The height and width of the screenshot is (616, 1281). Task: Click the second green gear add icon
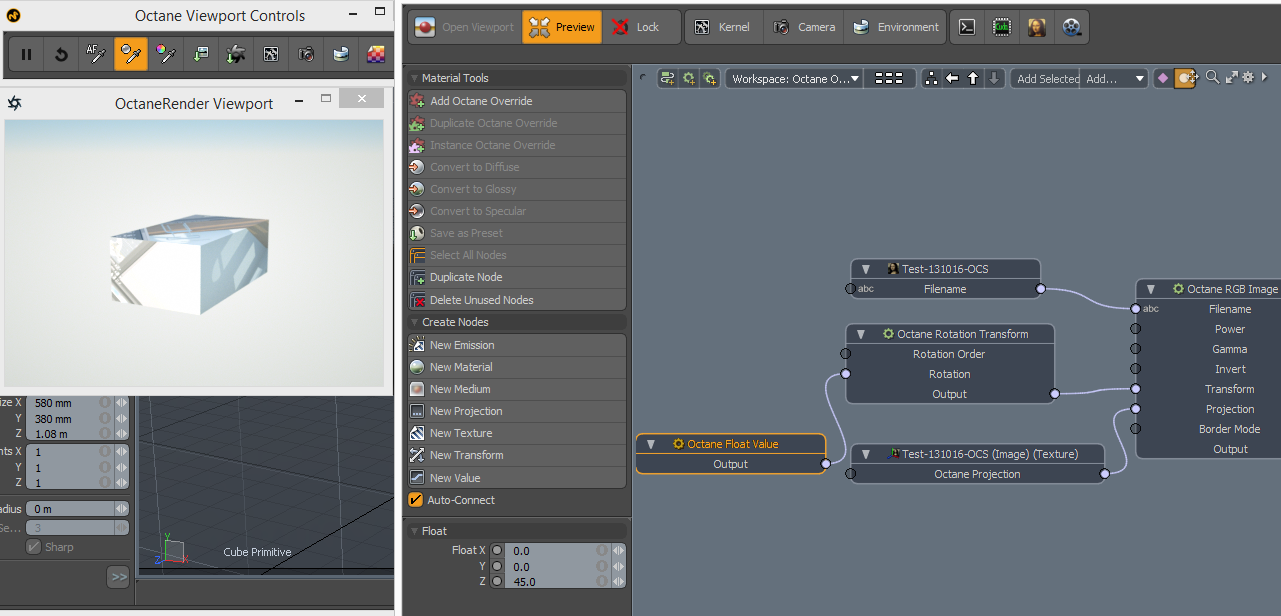(709, 78)
